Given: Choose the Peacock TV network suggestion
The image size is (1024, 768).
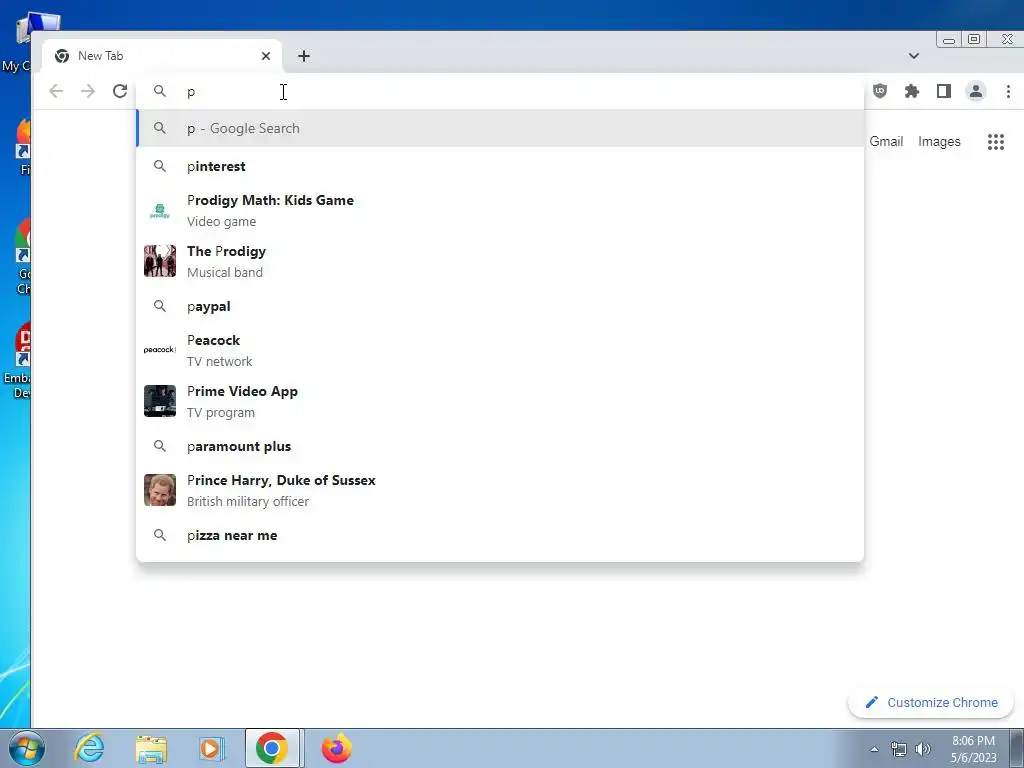Looking at the screenshot, I should click(500, 350).
